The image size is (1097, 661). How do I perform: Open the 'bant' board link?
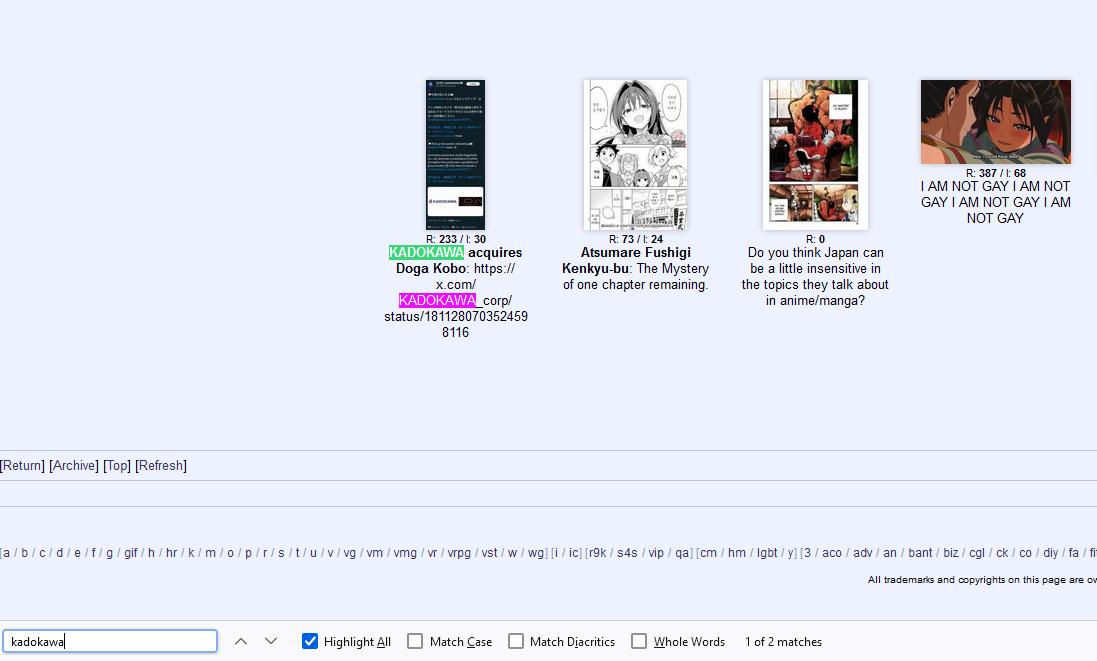click(x=920, y=553)
